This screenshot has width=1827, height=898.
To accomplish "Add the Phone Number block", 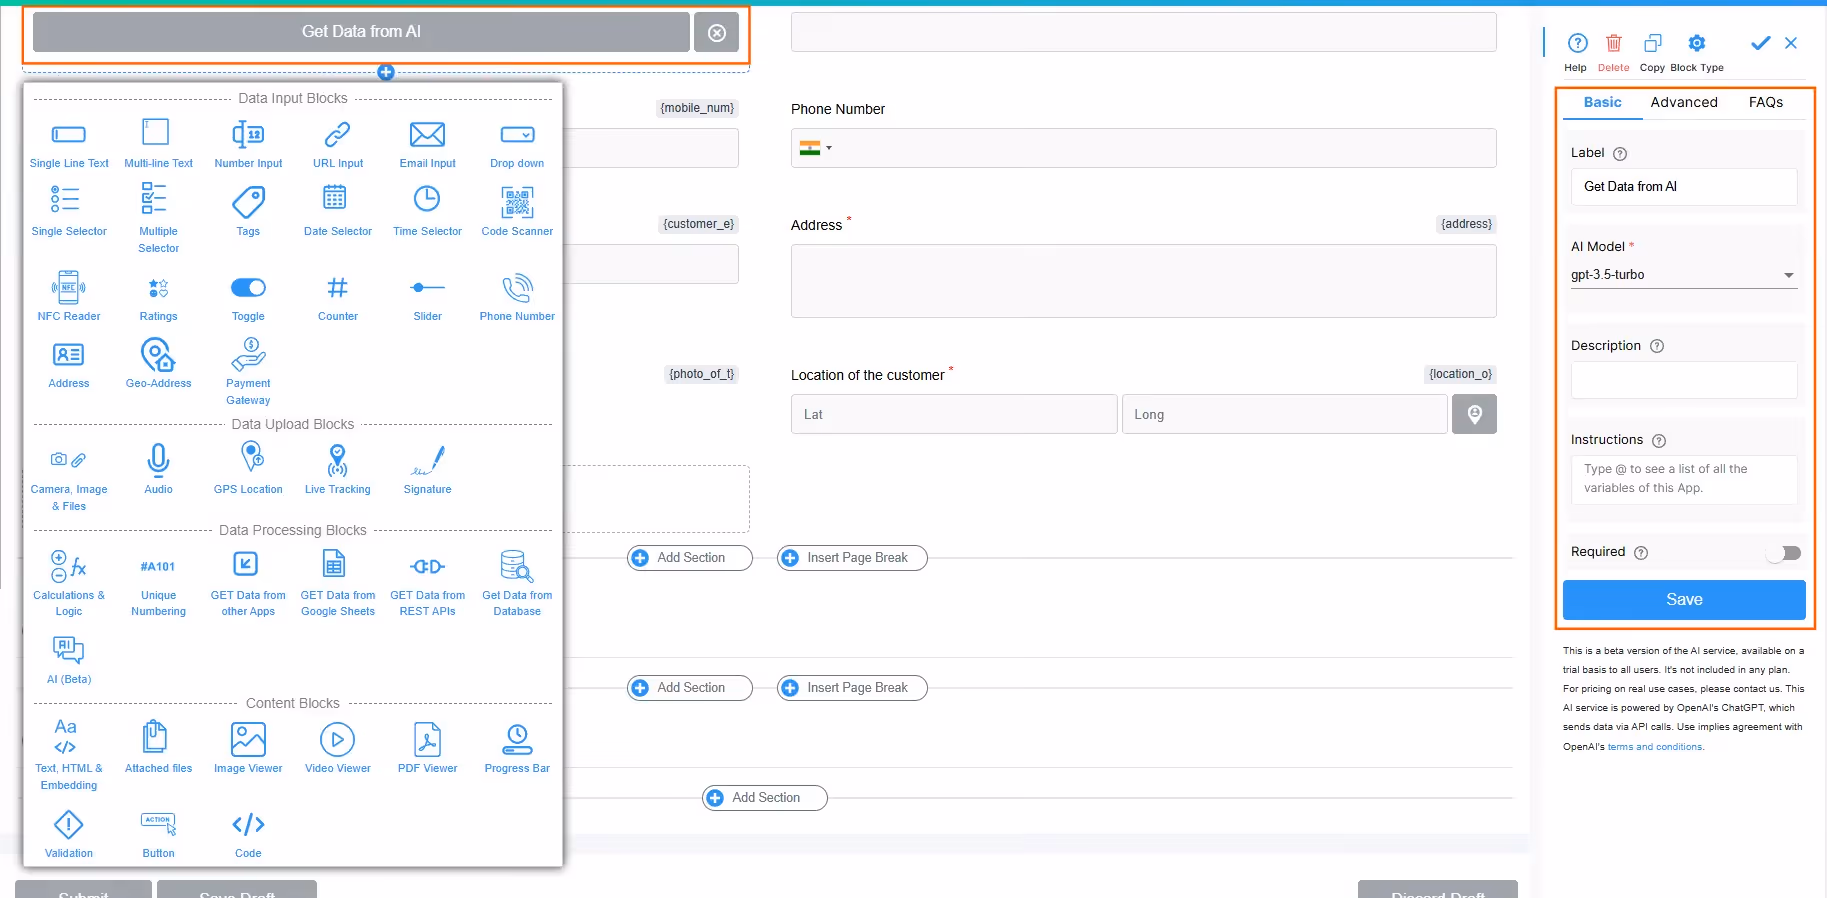I will coord(517,296).
